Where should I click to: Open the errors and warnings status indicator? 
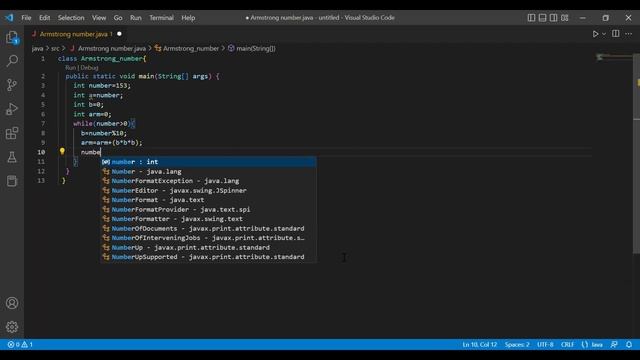(x=20, y=344)
